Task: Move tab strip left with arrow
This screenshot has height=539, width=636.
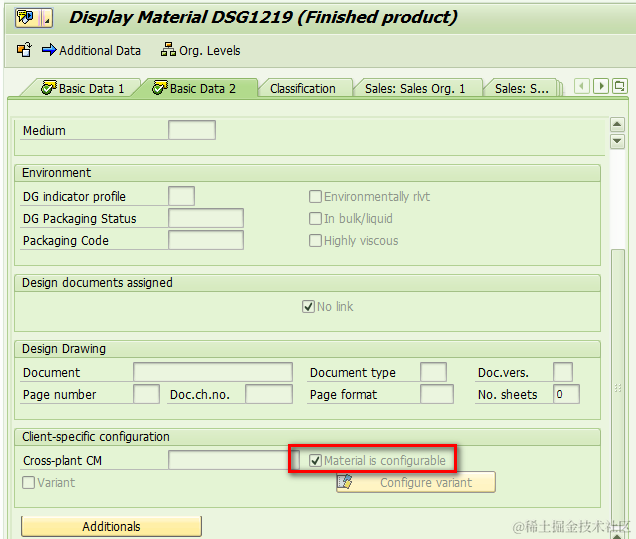Action: (x=582, y=86)
